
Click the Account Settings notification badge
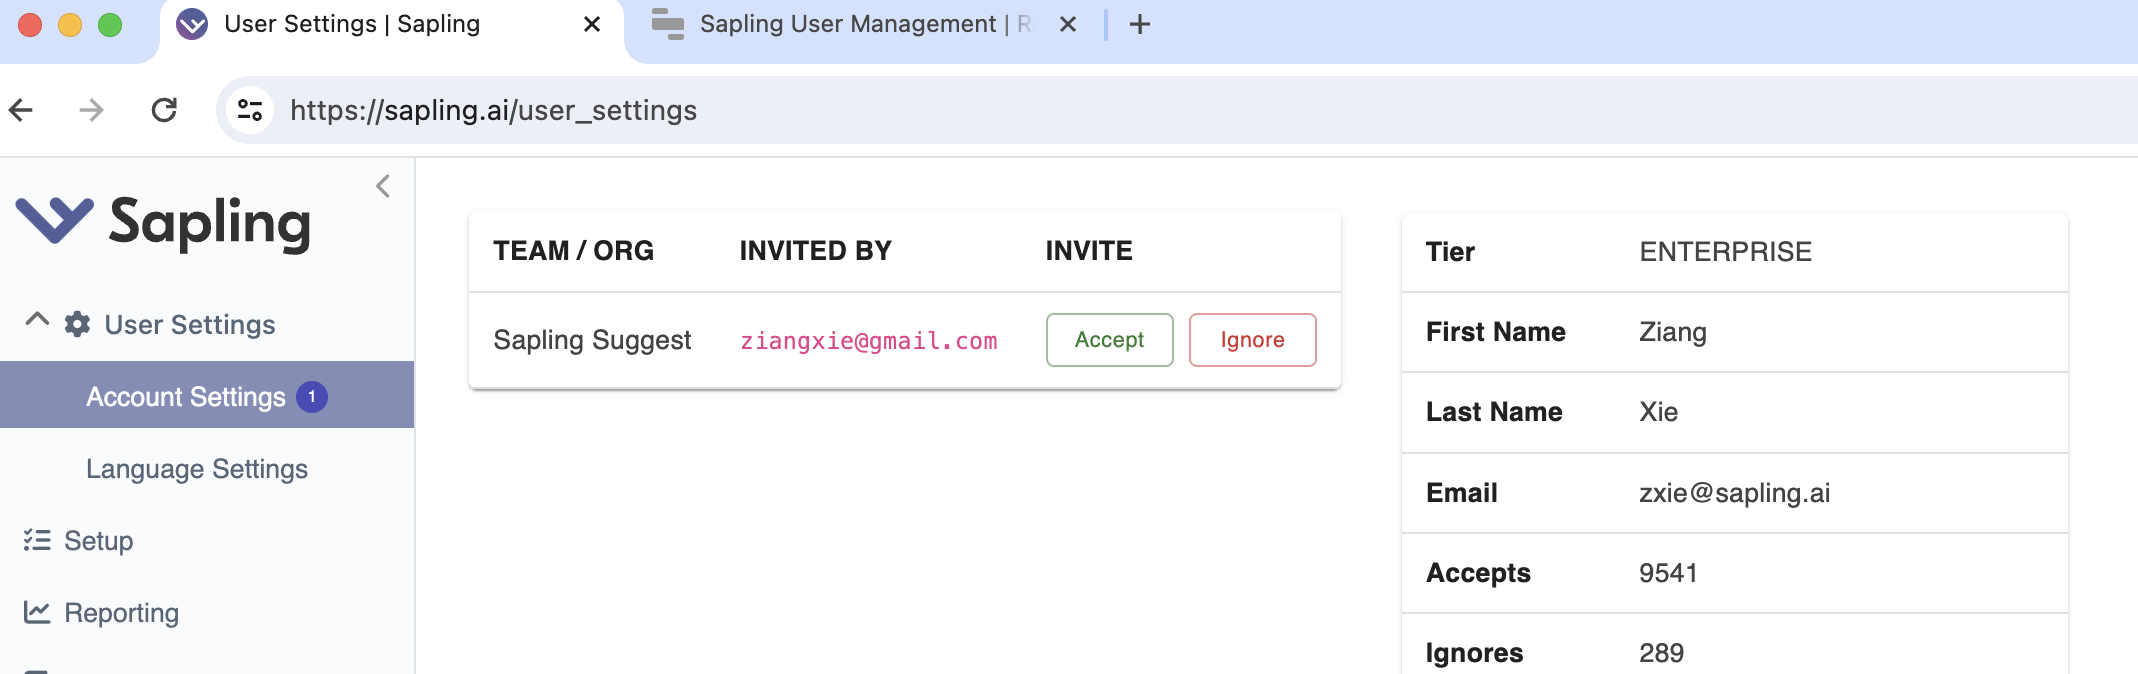312,397
